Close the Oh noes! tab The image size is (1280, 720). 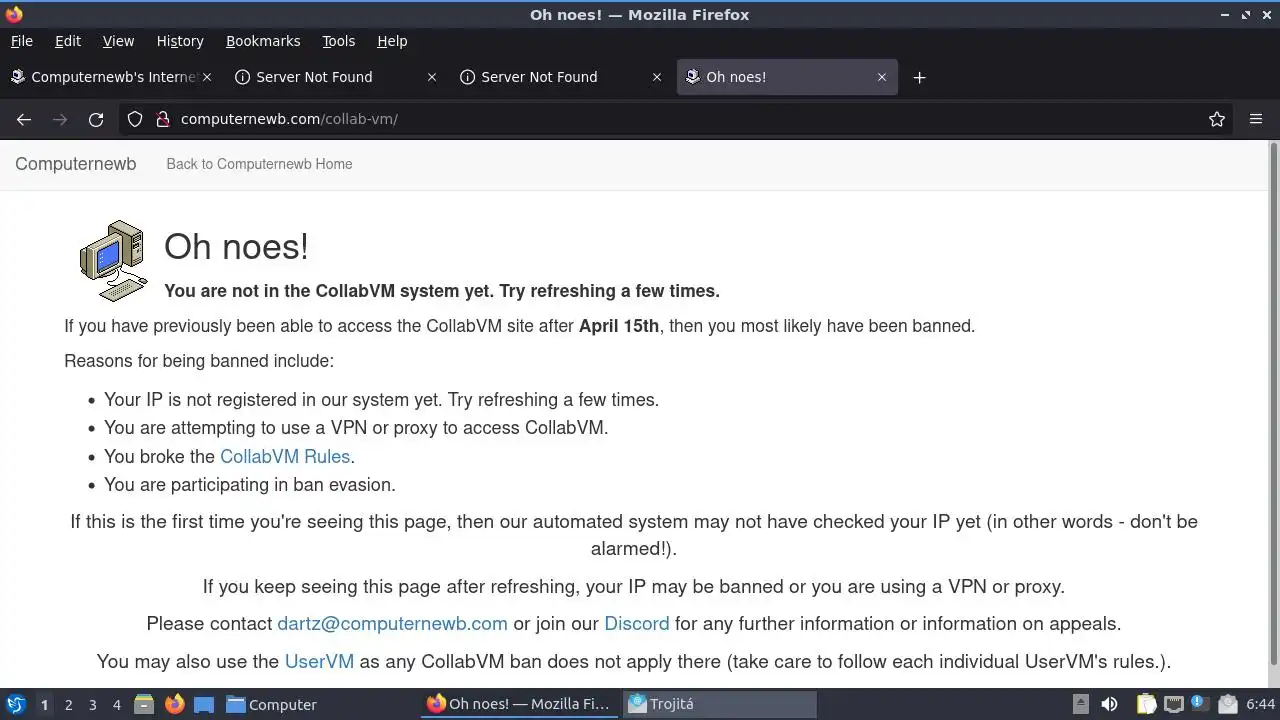coord(882,77)
